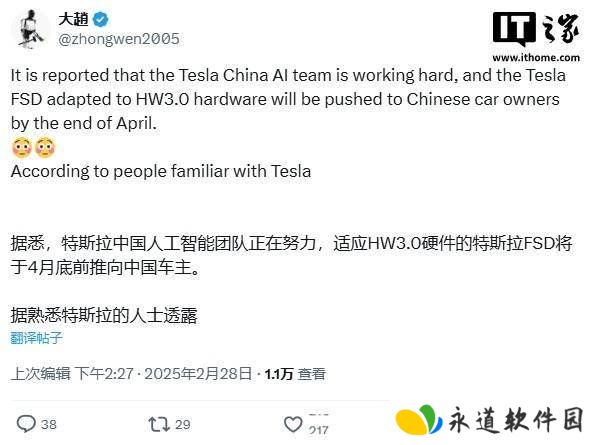
Task: Click the 下午2:27 timestamp
Action: click(x=105, y=374)
